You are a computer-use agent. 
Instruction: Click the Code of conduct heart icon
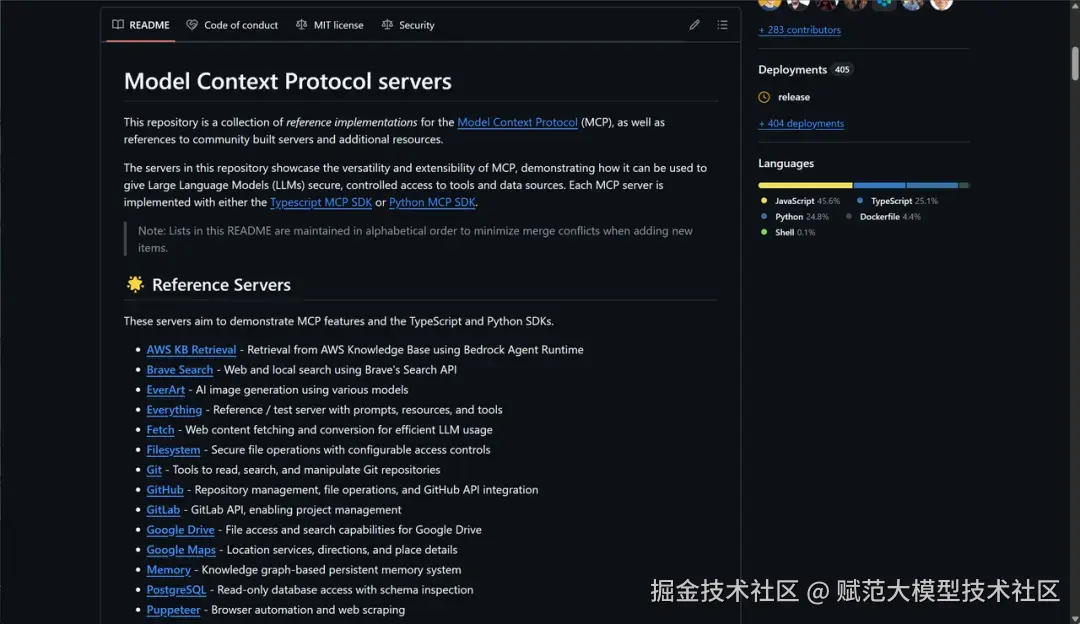(192, 25)
